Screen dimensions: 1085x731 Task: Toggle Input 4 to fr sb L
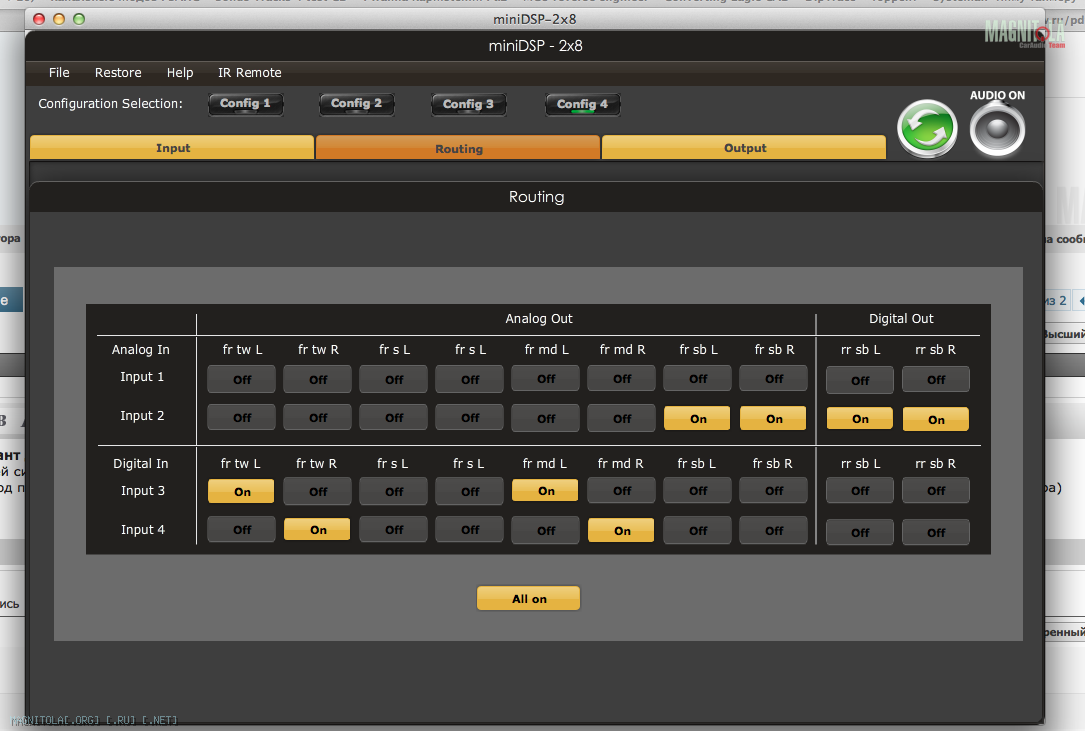coord(698,531)
